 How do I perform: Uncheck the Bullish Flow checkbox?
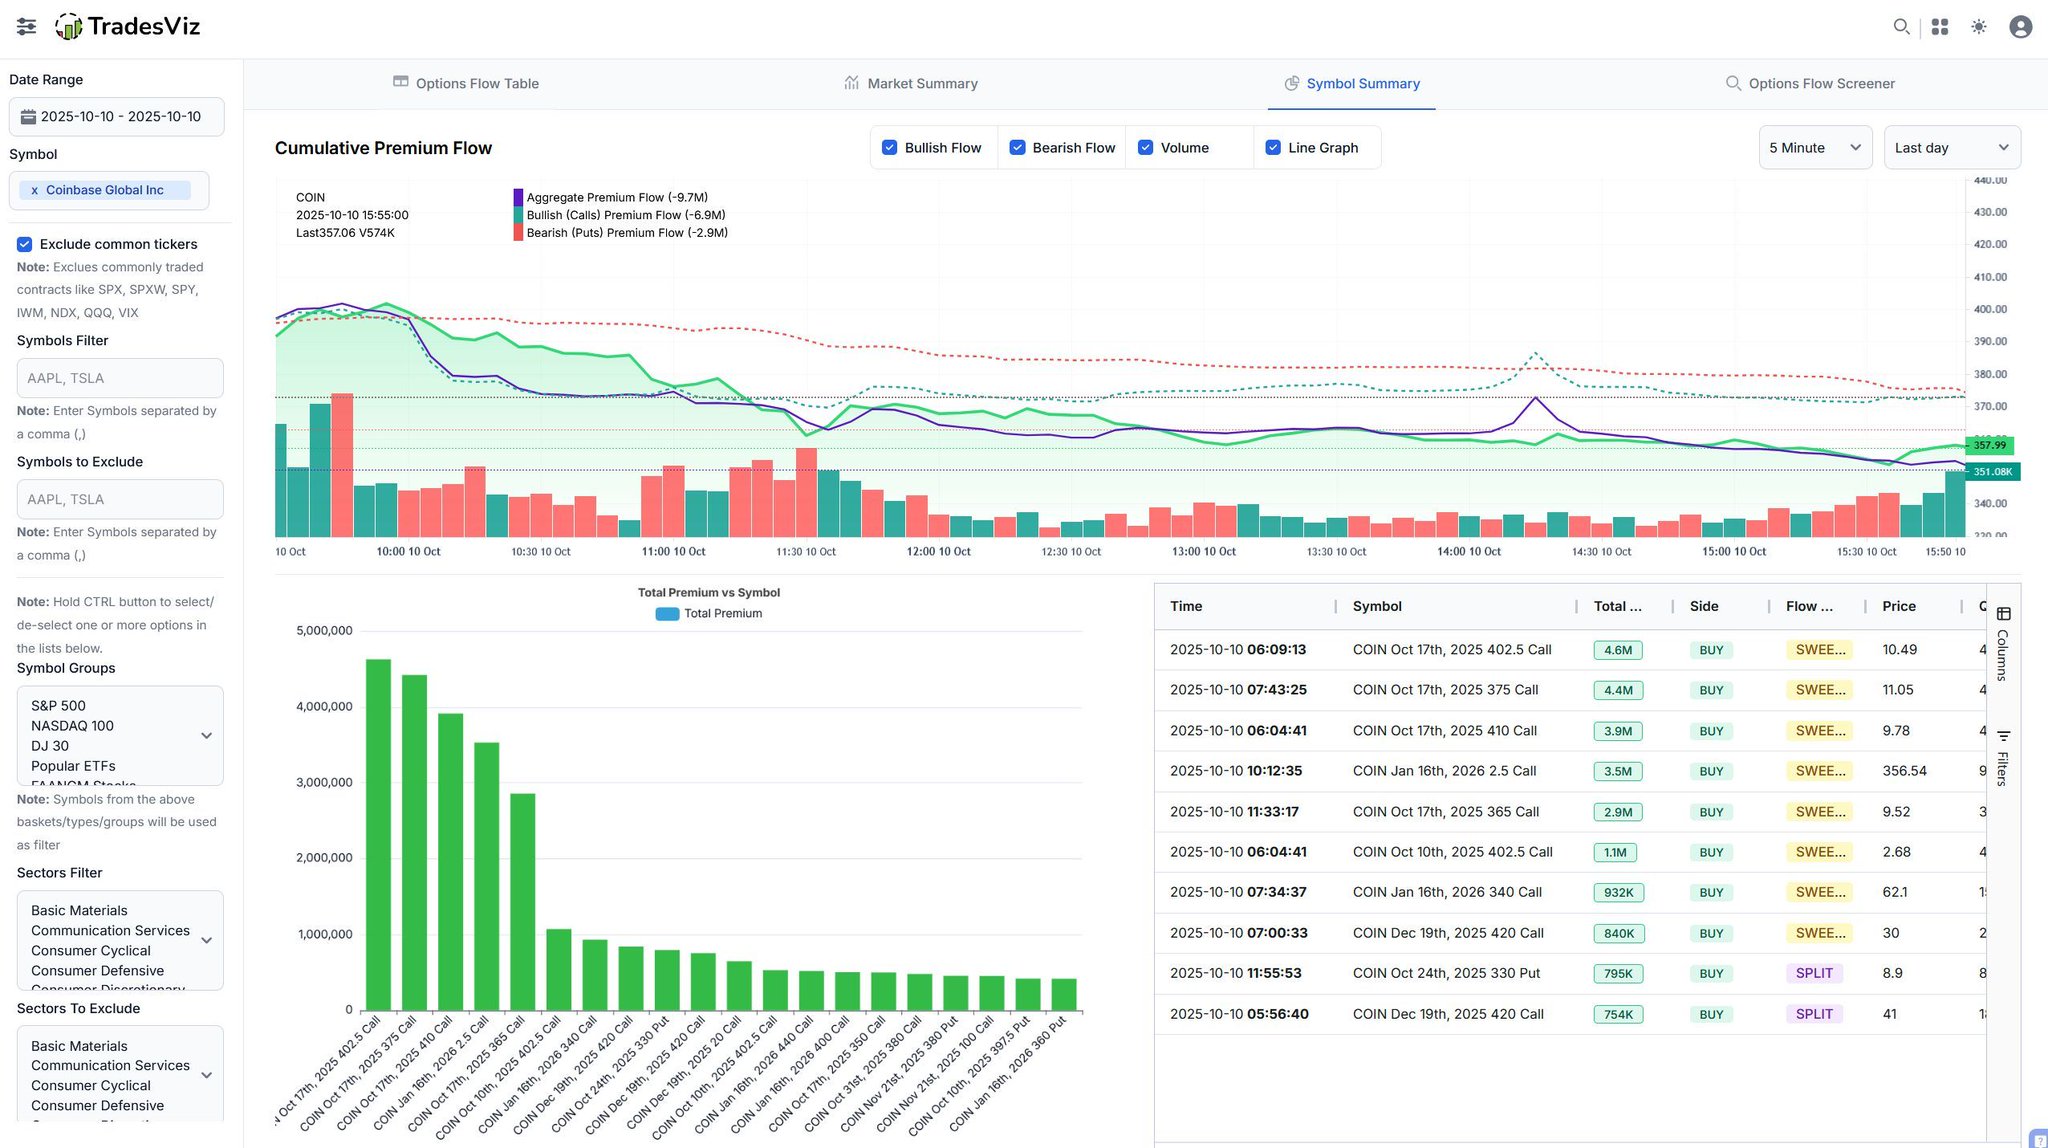click(889, 148)
